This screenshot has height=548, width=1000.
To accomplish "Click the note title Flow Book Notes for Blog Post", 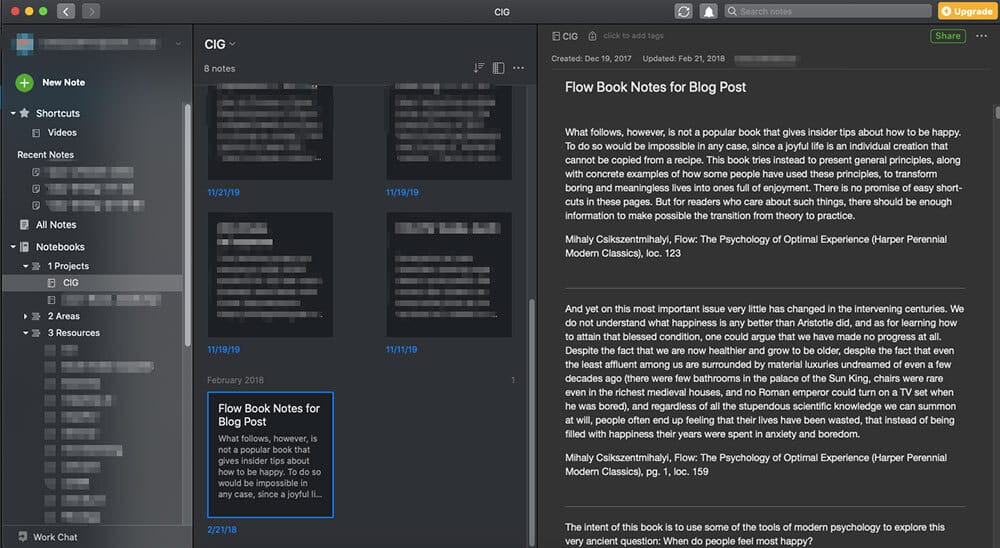I will click(655, 87).
